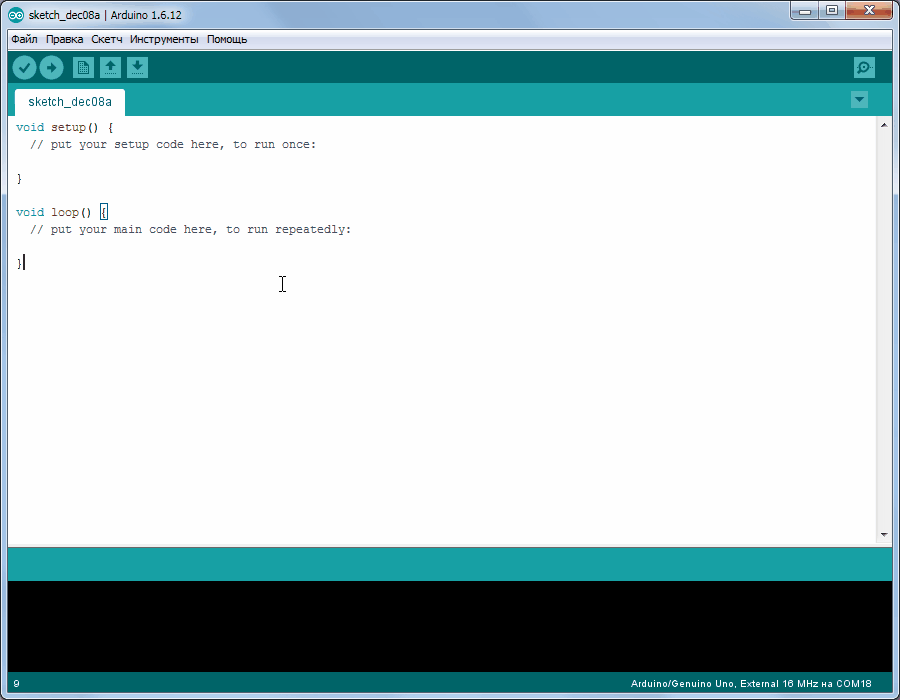The image size is (900, 700).
Task: Open the Serial Monitor magnifier icon
Action: coord(864,68)
